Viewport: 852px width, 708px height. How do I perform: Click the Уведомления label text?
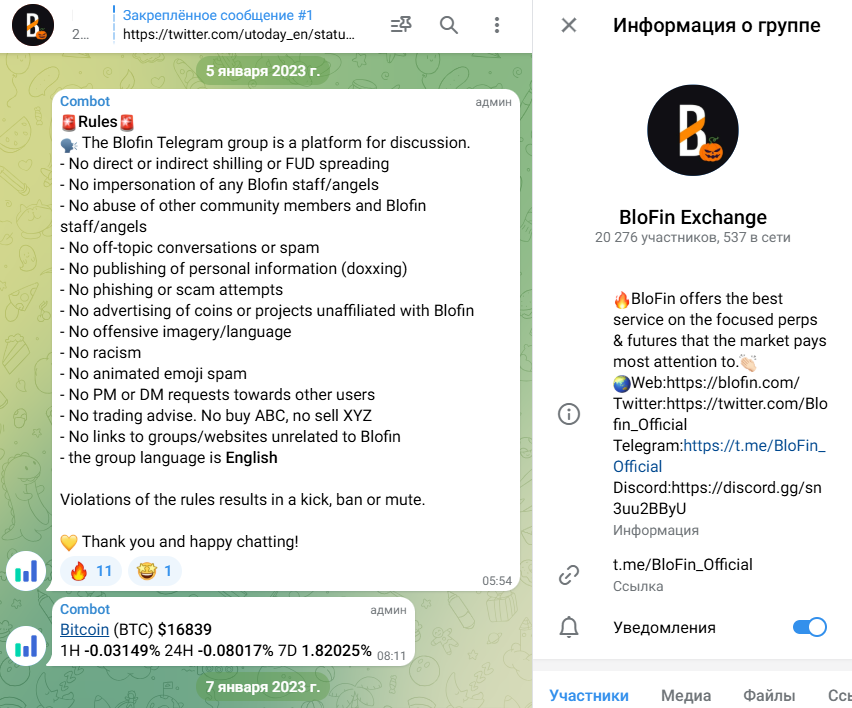[664, 627]
